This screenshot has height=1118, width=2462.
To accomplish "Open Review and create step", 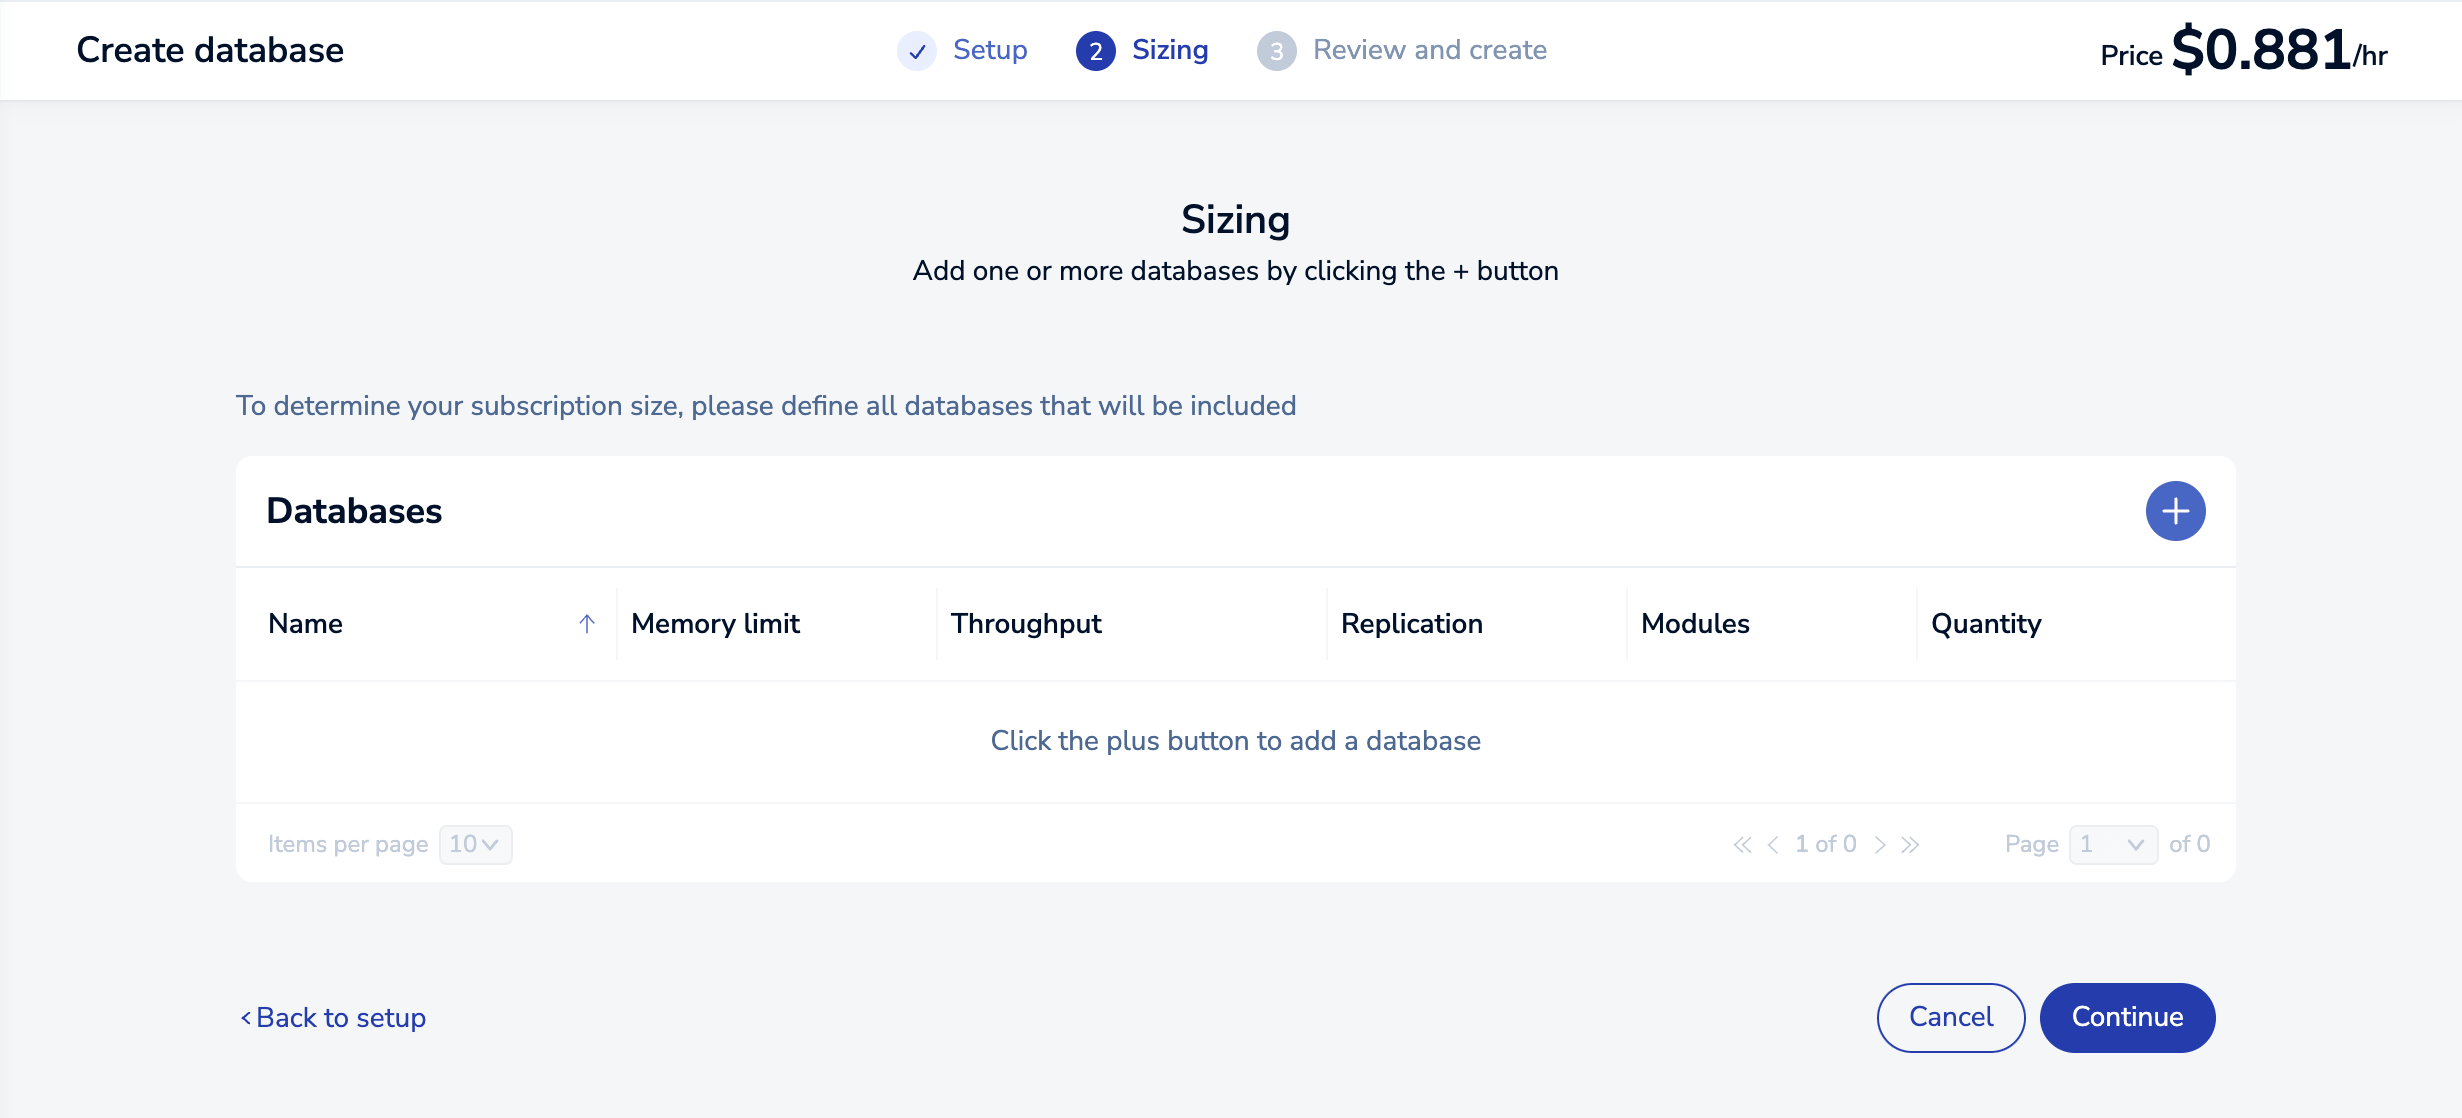I will (1429, 50).
